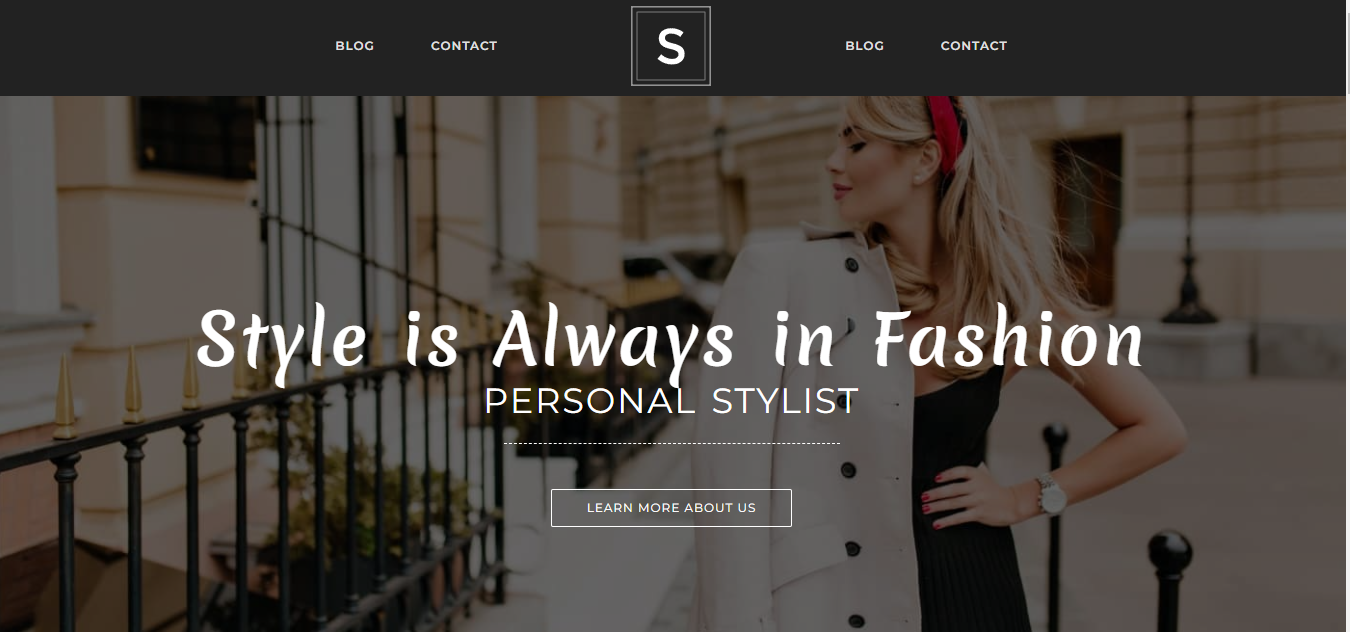Click the S logo icon in header

click(670, 46)
